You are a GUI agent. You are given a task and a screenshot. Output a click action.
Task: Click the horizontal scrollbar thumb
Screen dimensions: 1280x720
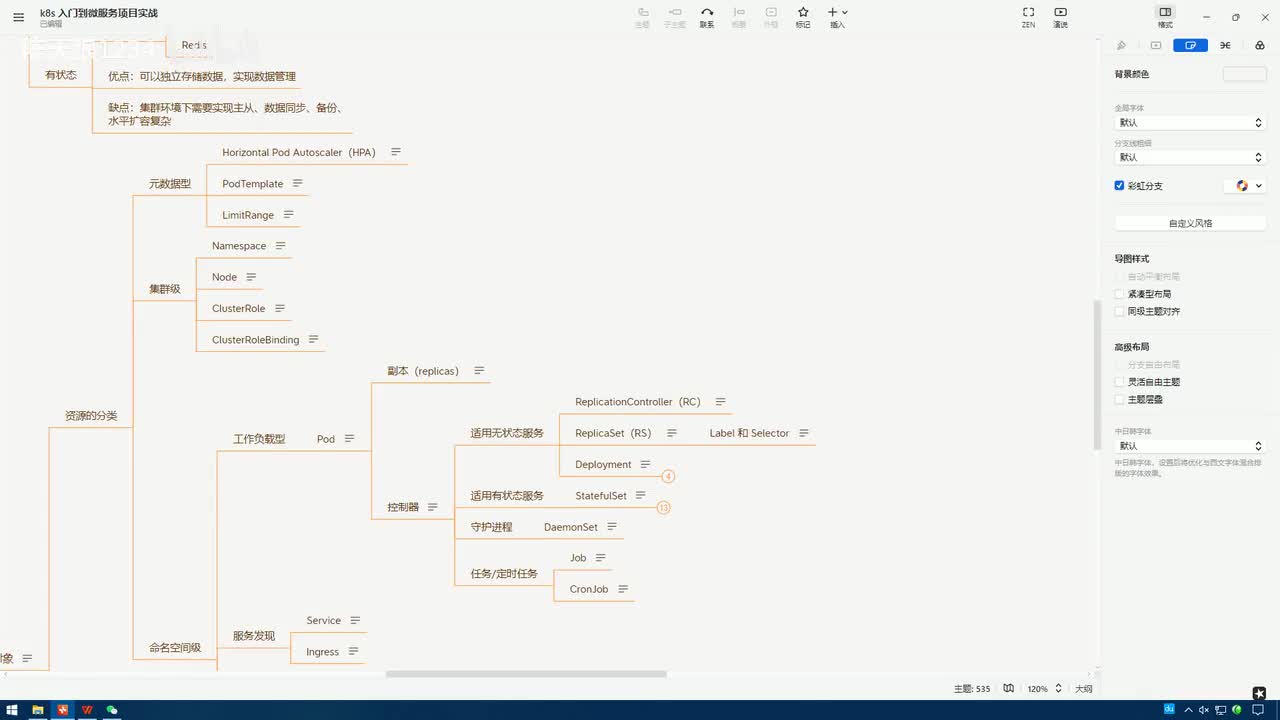pos(526,674)
